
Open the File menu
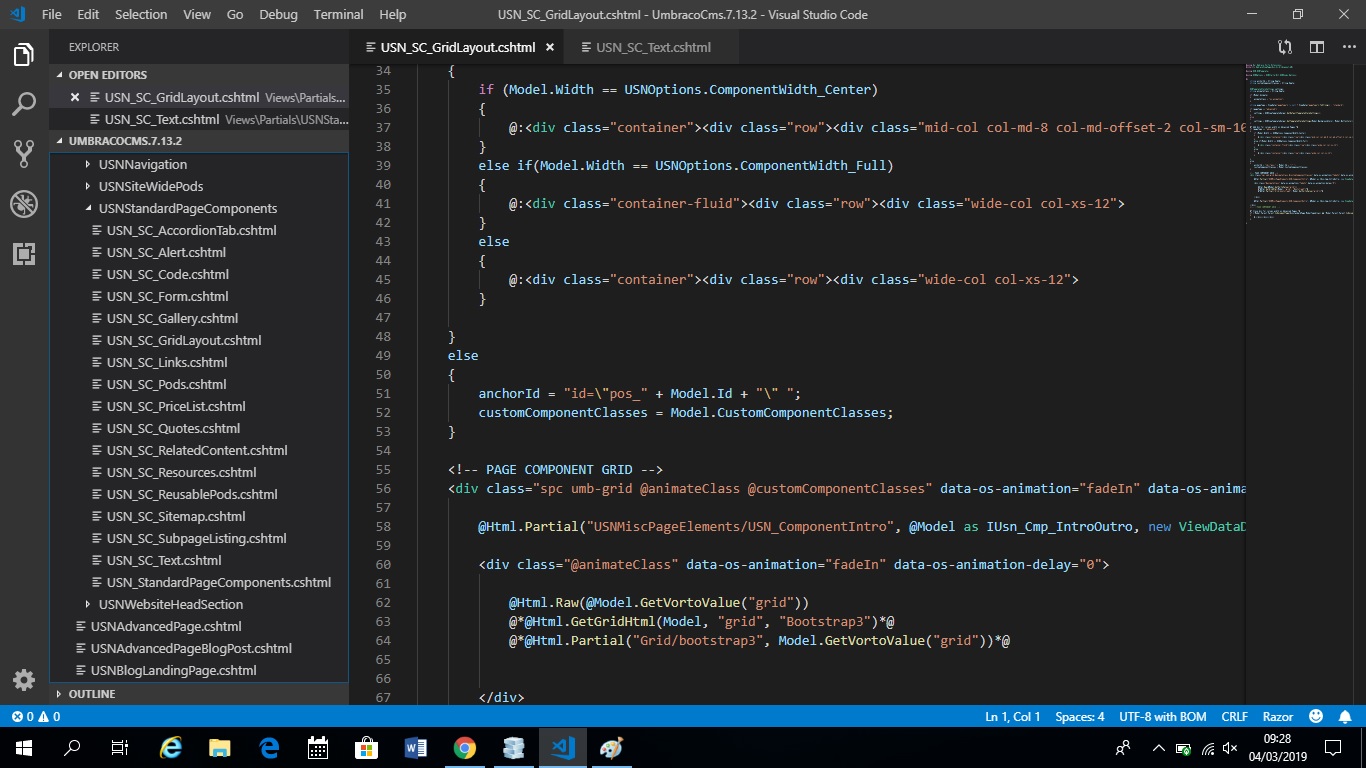click(x=52, y=14)
